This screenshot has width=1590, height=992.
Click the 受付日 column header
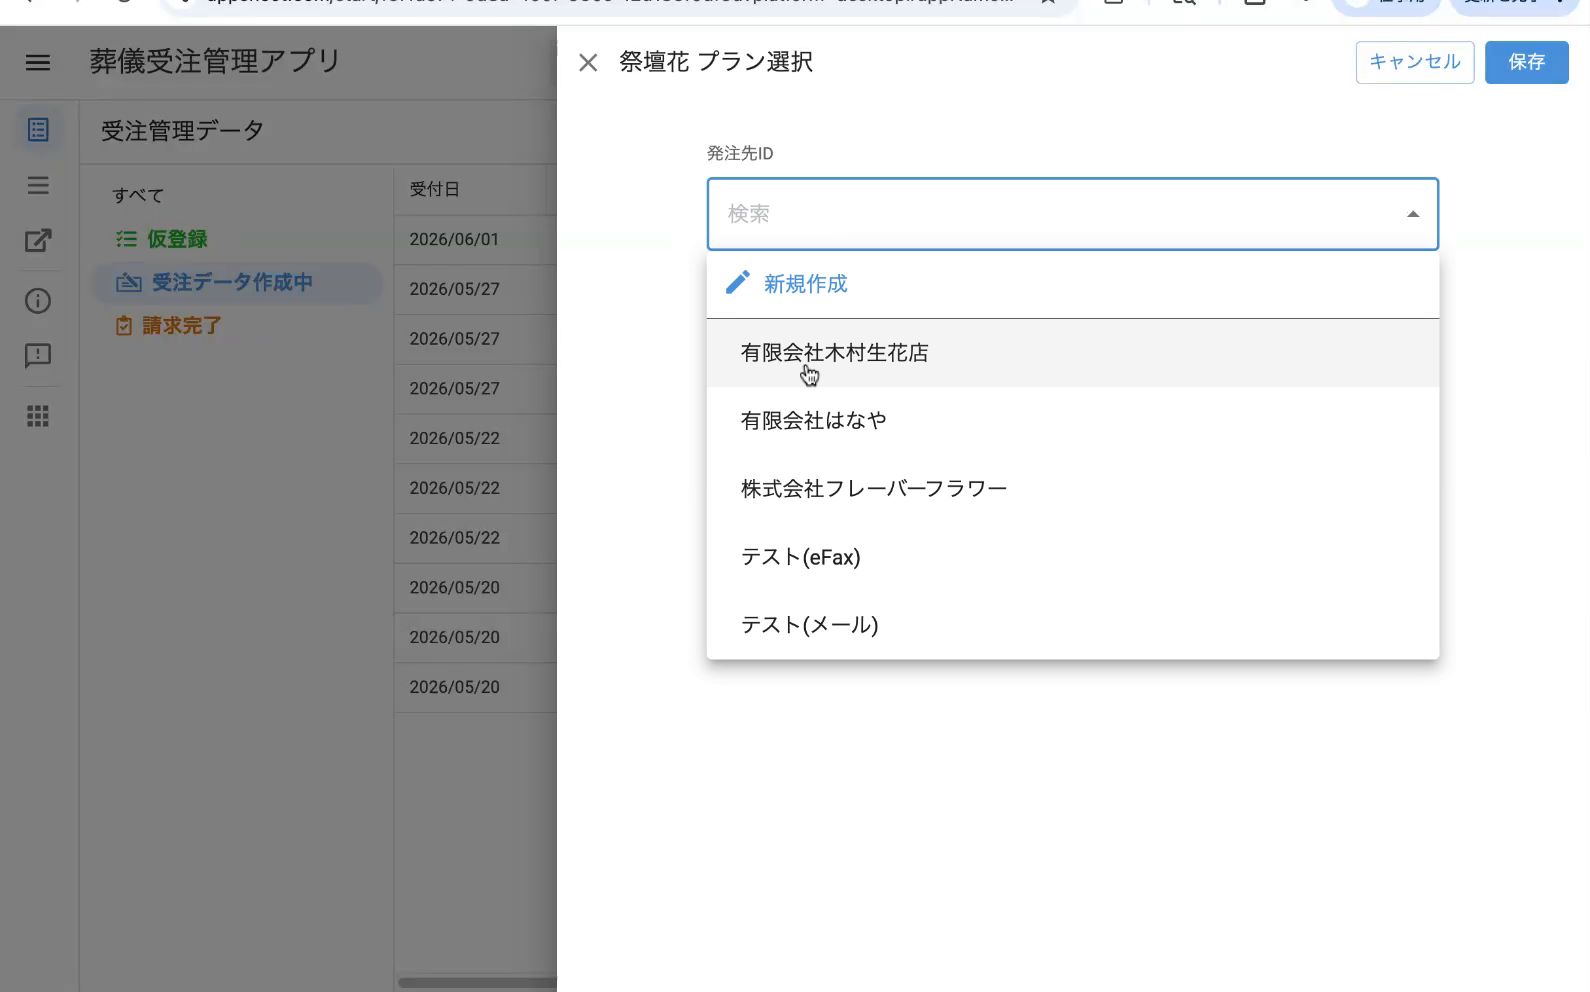click(x=434, y=189)
